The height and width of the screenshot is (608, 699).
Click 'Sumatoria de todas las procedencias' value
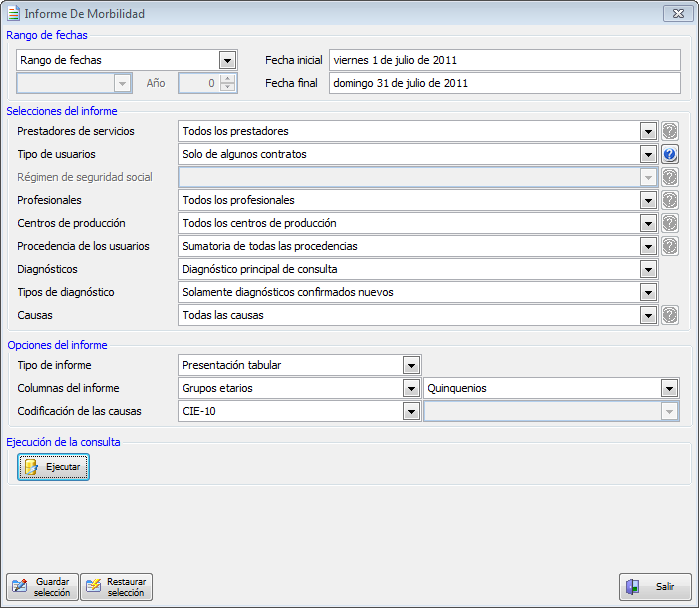(x=270, y=246)
